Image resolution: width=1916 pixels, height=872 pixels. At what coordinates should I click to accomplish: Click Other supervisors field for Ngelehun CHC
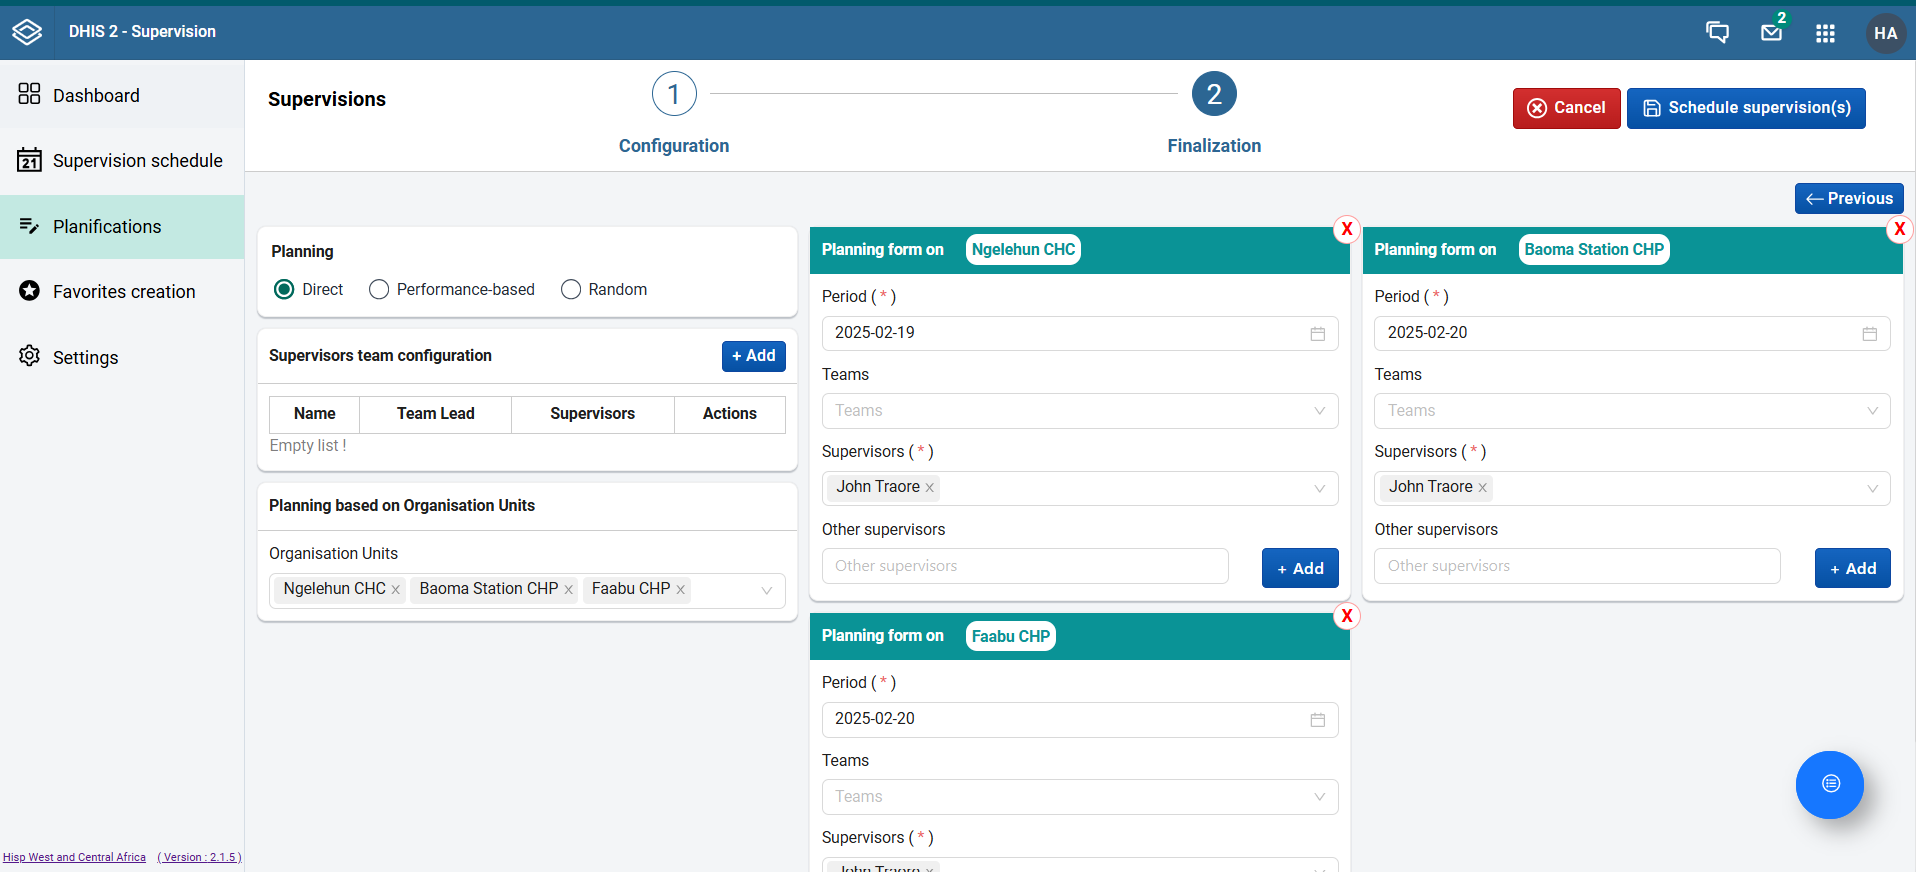(x=1025, y=566)
